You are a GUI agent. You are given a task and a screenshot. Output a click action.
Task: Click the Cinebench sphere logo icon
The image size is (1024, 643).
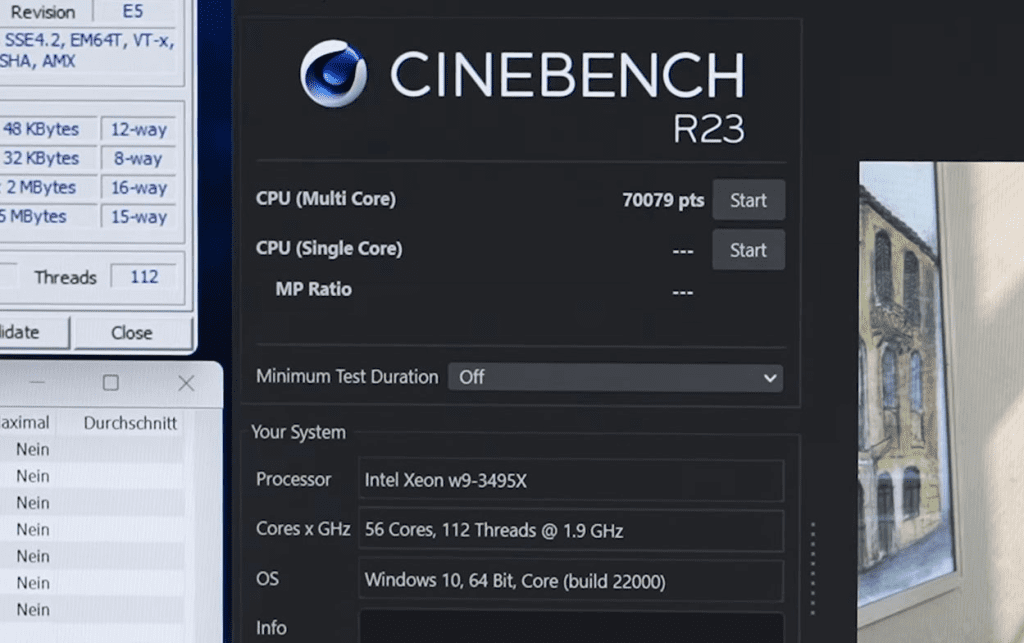[334, 74]
